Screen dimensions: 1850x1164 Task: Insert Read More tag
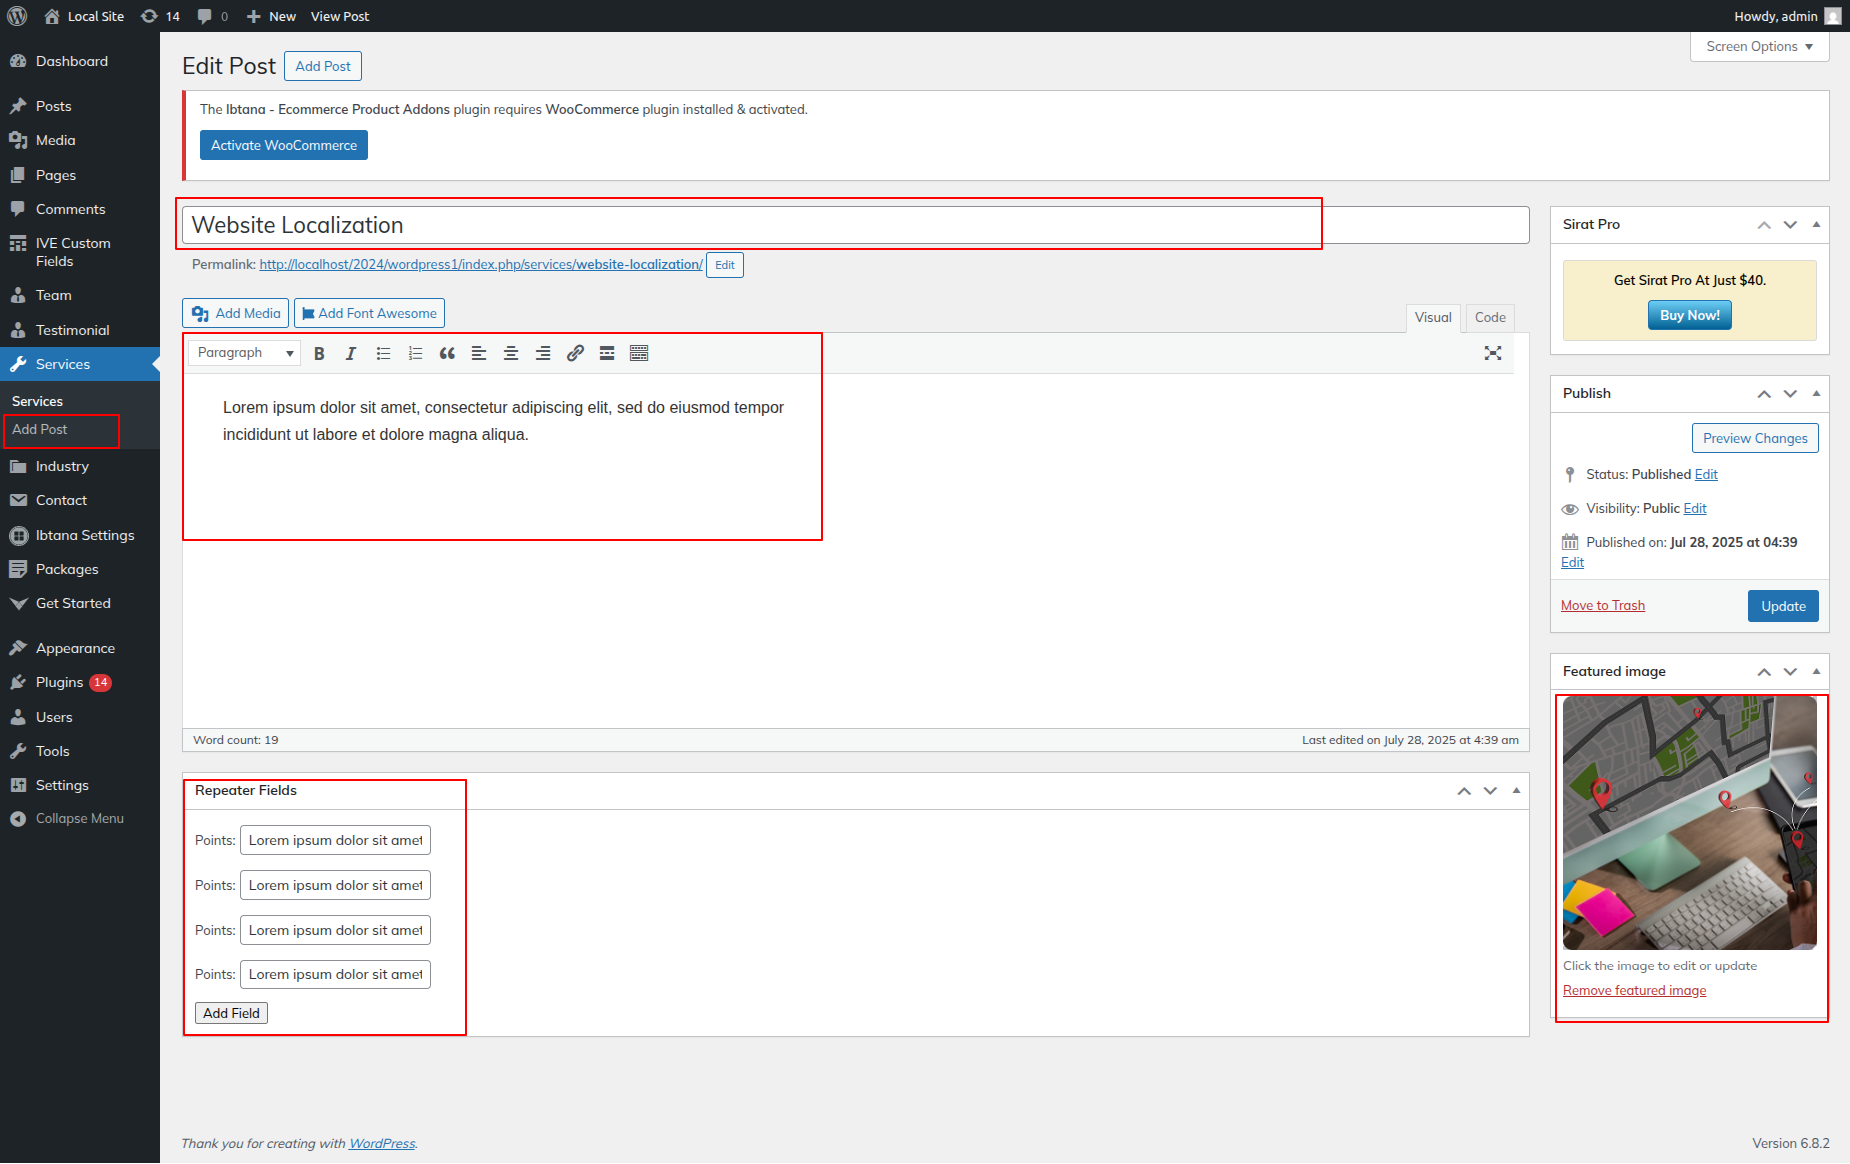(607, 353)
